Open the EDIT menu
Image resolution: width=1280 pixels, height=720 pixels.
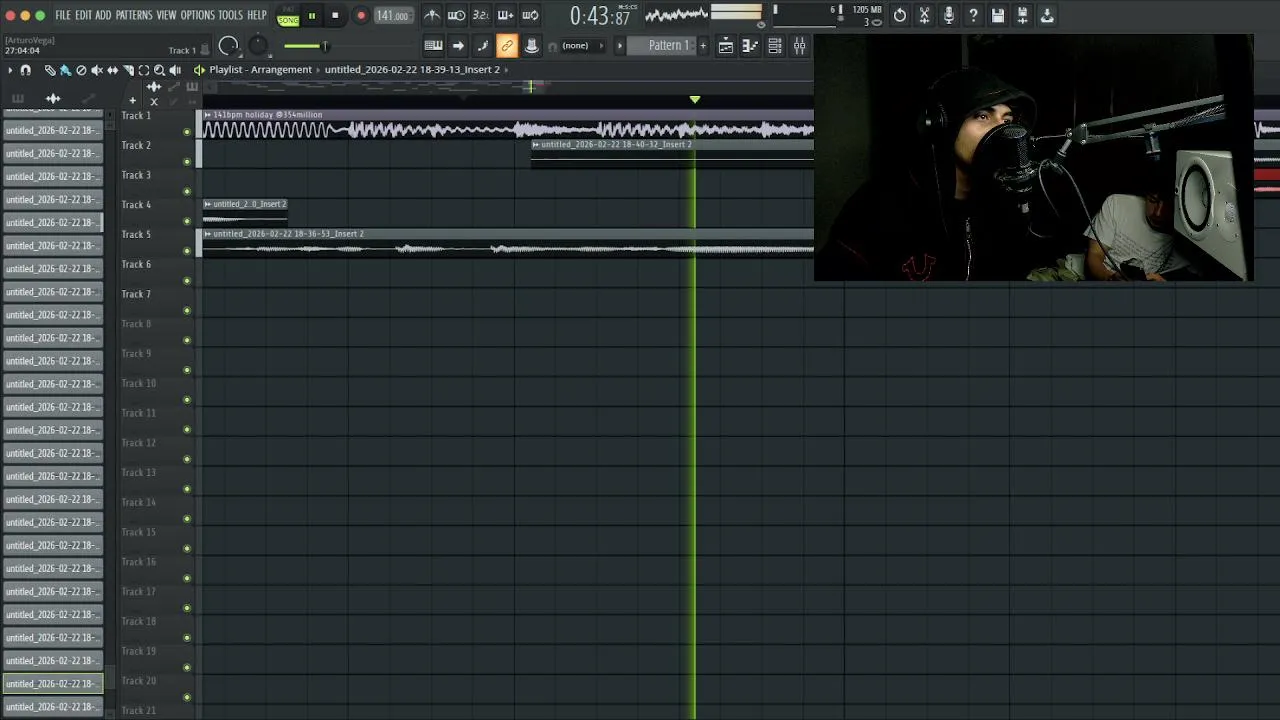click(83, 15)
